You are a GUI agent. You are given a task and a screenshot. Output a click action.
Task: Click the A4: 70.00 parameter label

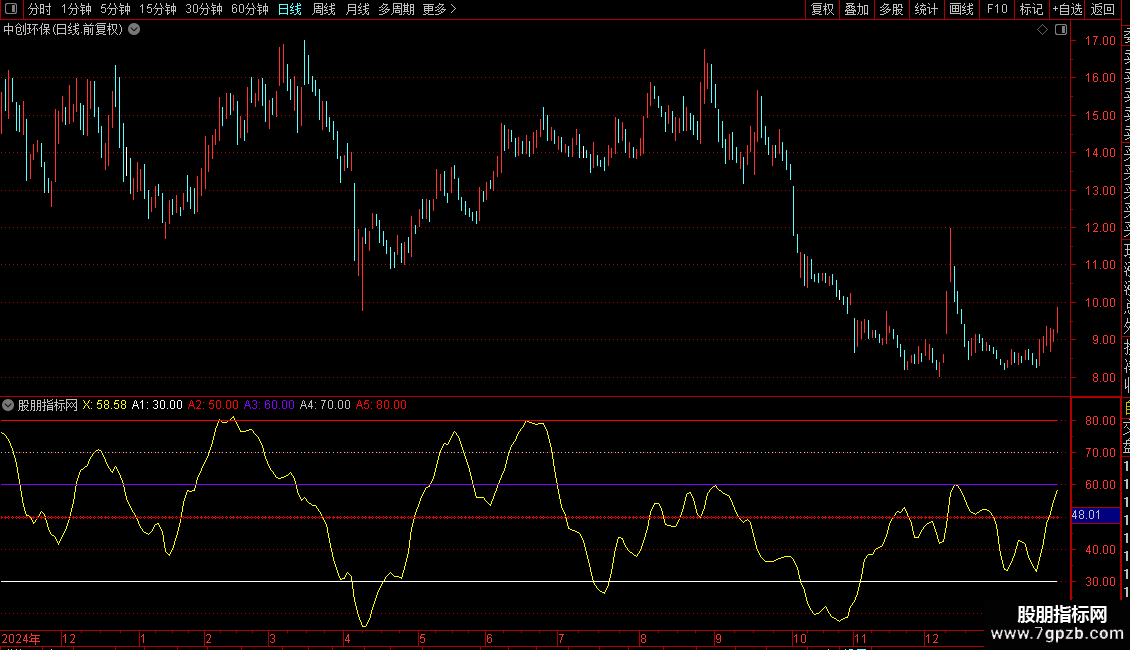point(325,405)
